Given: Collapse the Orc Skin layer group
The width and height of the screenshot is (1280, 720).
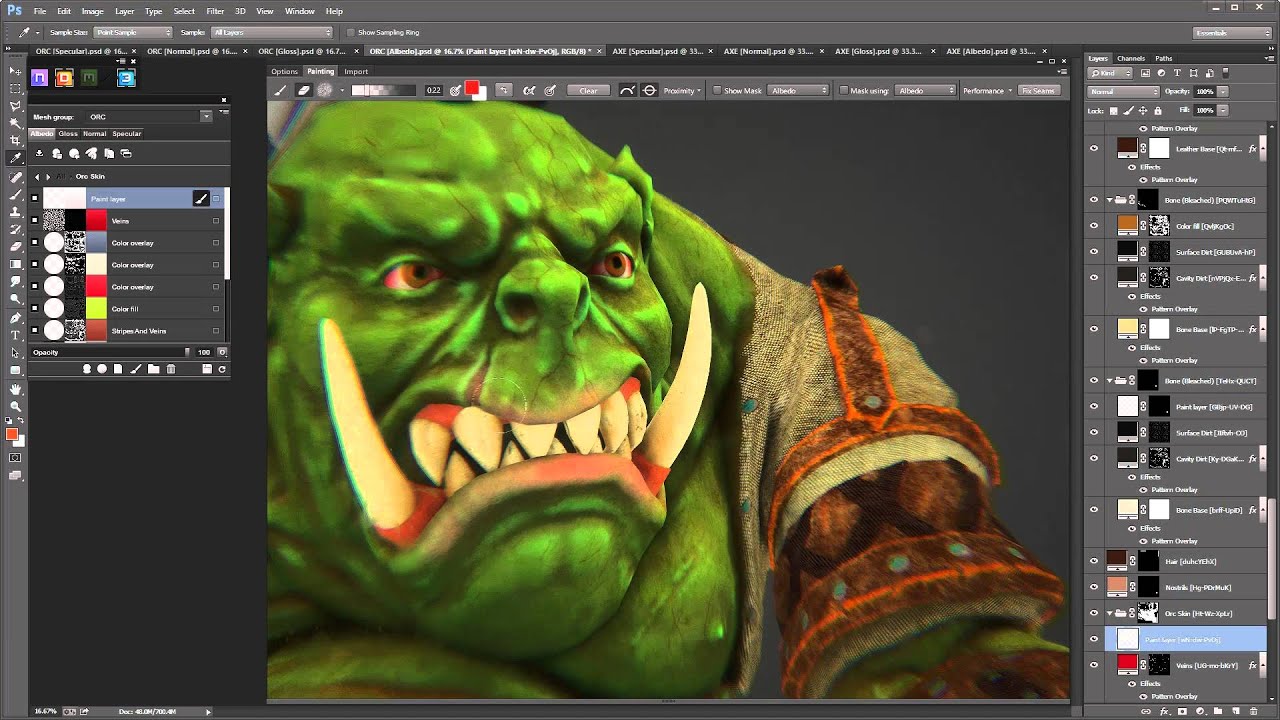Looking at the screenshot, I should tap(1110, 613).
